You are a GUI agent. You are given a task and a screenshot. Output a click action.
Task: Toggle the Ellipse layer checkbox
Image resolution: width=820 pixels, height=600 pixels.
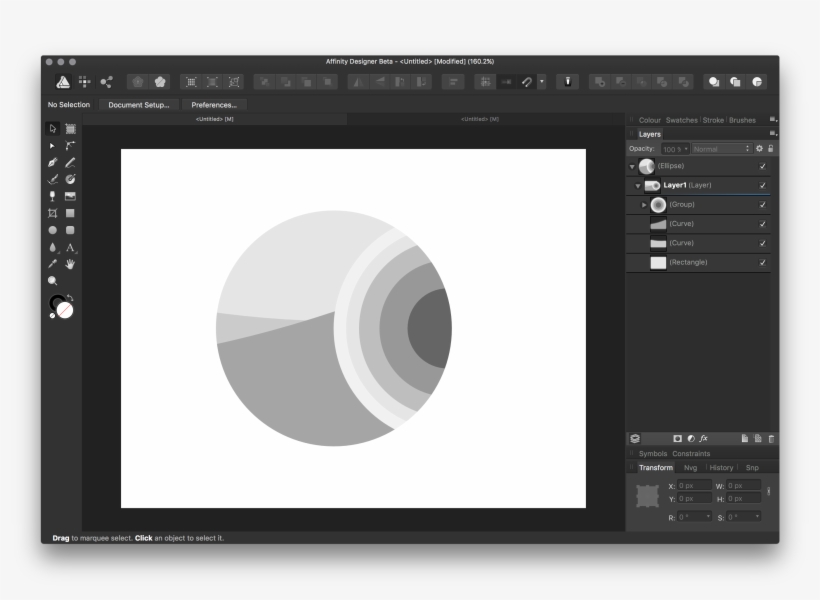click(x=764, y=167)
